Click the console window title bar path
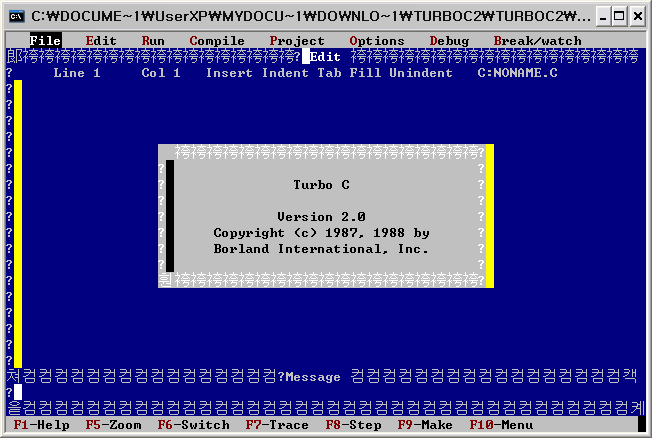This screenshot has width=652, height=438. pyautogui.click(x=311, y=17)
